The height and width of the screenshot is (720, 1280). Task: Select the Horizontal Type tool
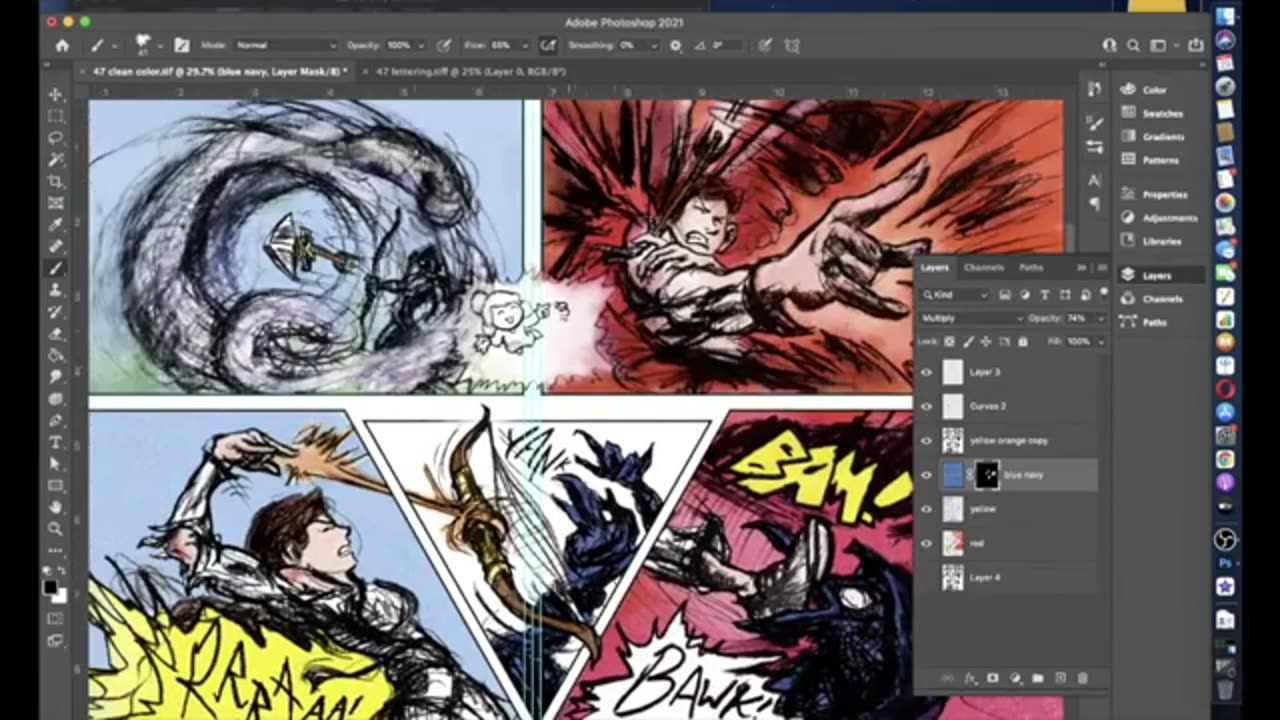pyautogui.click(x=56, y=443)
